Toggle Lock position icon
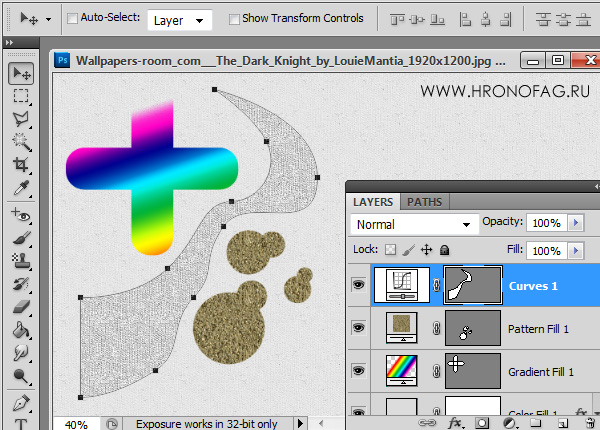This screenshot has height=430, width=600. [426, 250]
